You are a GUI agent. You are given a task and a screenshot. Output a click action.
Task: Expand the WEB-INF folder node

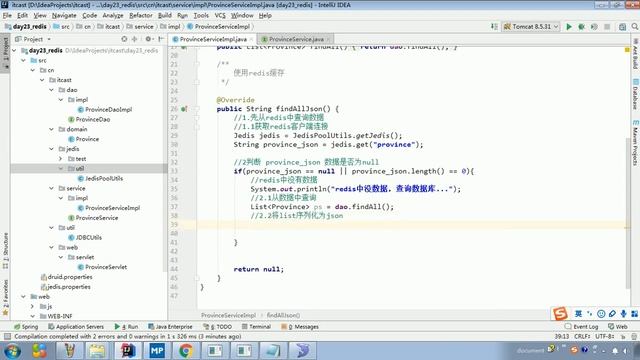tap(33, 316)
